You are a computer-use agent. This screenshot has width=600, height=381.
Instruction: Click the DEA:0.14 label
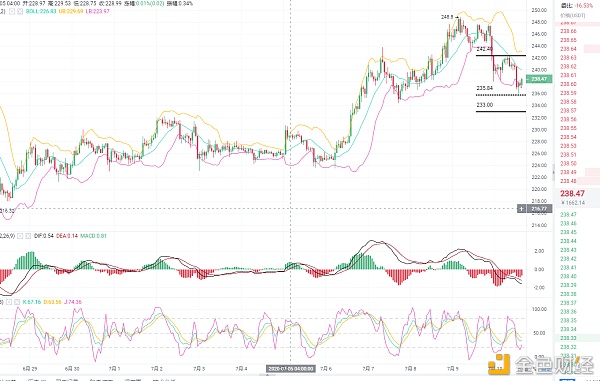(x=67, y=236)
